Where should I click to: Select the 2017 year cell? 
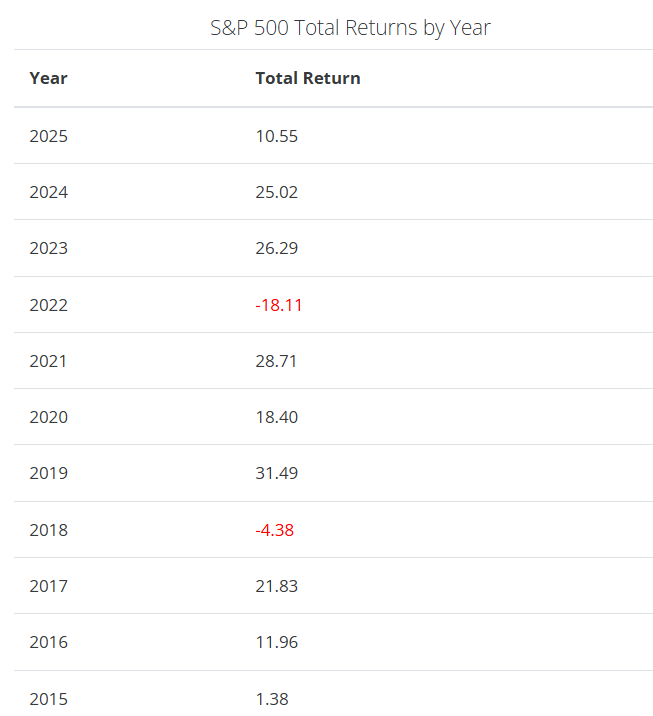48,586
